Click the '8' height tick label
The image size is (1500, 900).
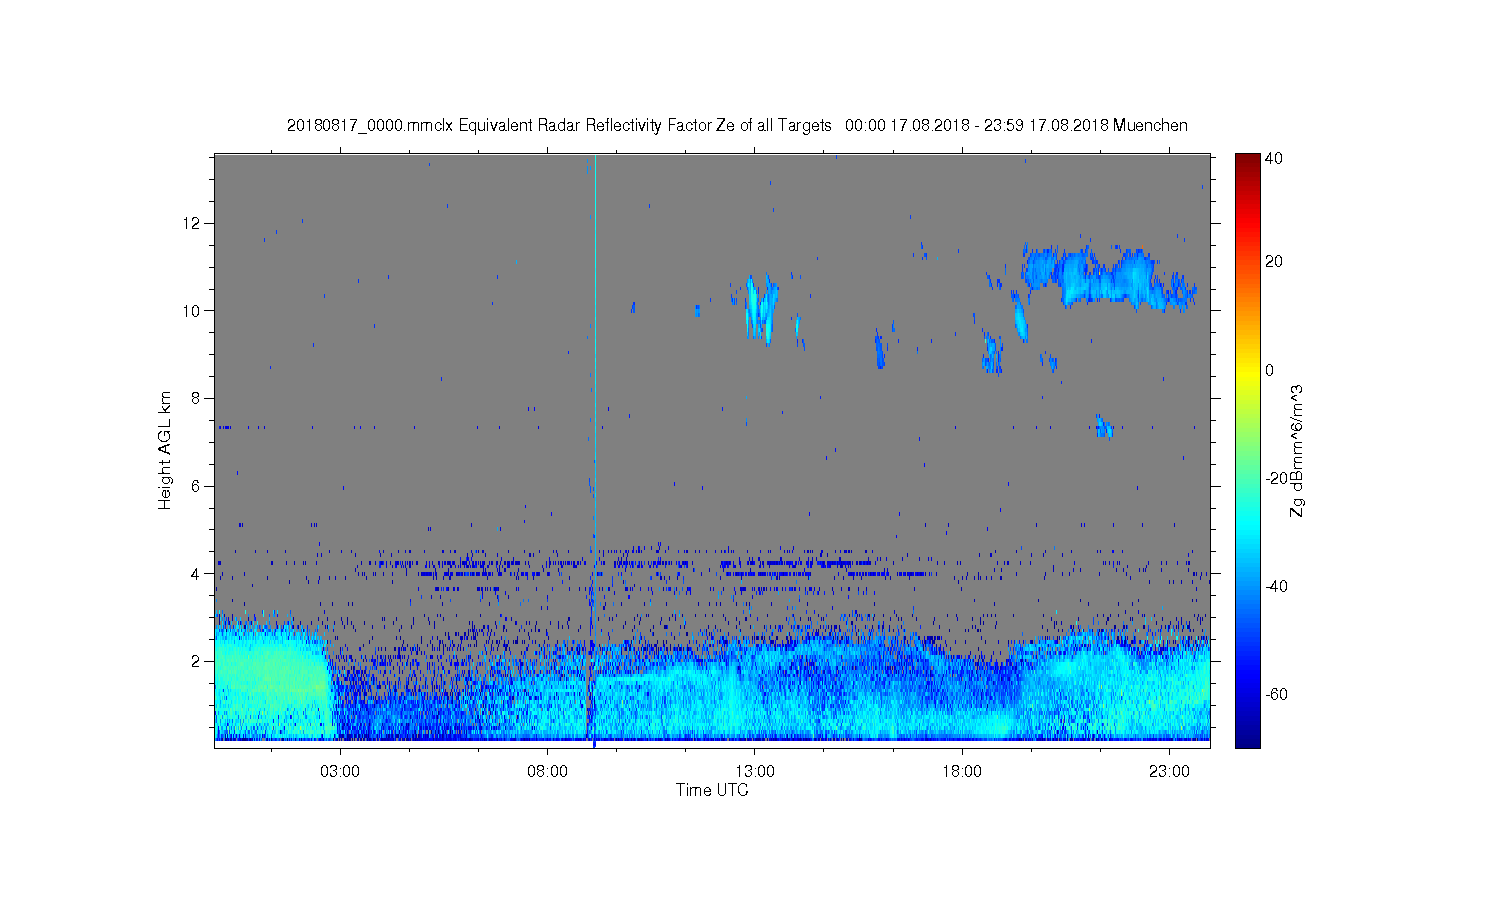[197, 398]
